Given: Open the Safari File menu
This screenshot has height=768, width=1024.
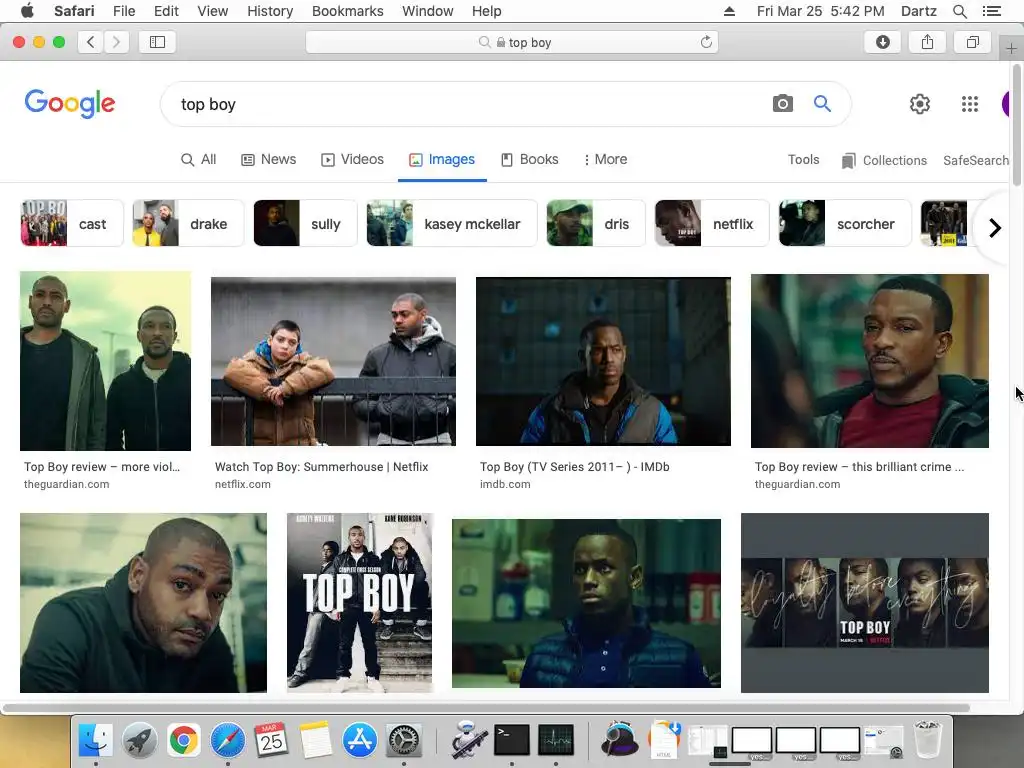Looking at the screenshot, I should (123, 11).
